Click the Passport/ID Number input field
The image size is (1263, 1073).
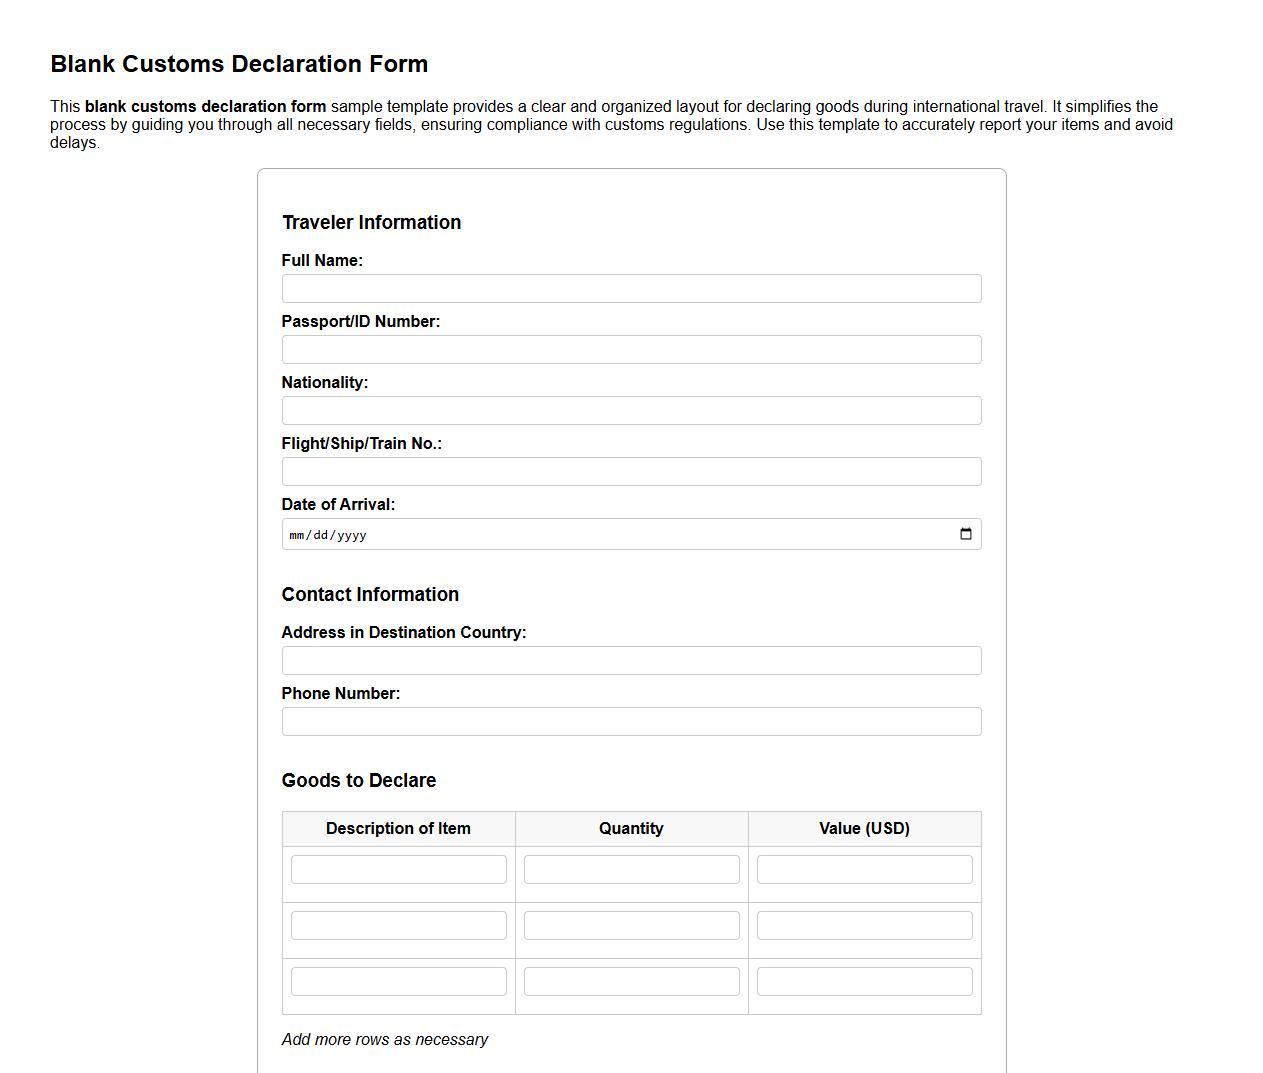630,349
